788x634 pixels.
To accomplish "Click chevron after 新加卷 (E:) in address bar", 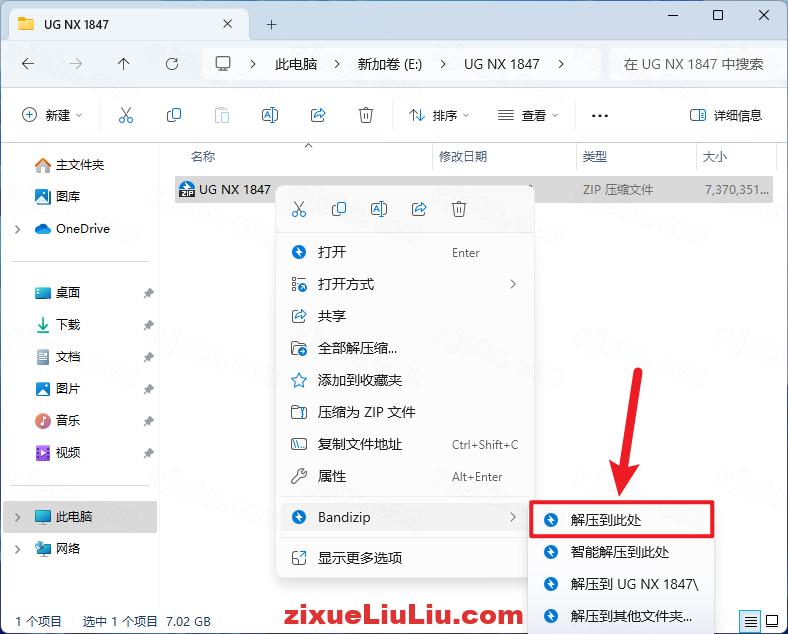I will click(x=443, y=64).
